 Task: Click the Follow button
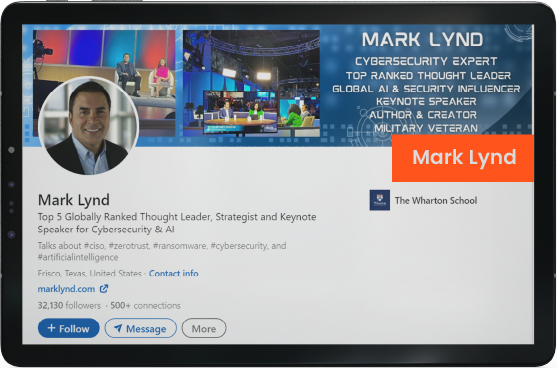69,328
